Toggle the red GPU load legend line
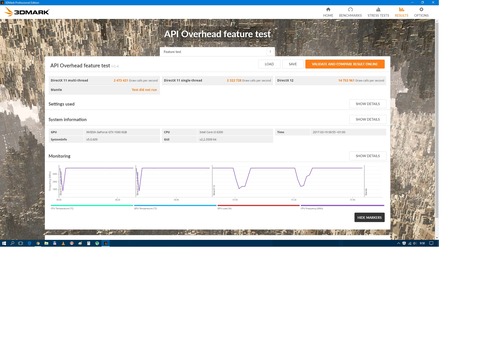The image size is (480, 360). pos(258,205)
